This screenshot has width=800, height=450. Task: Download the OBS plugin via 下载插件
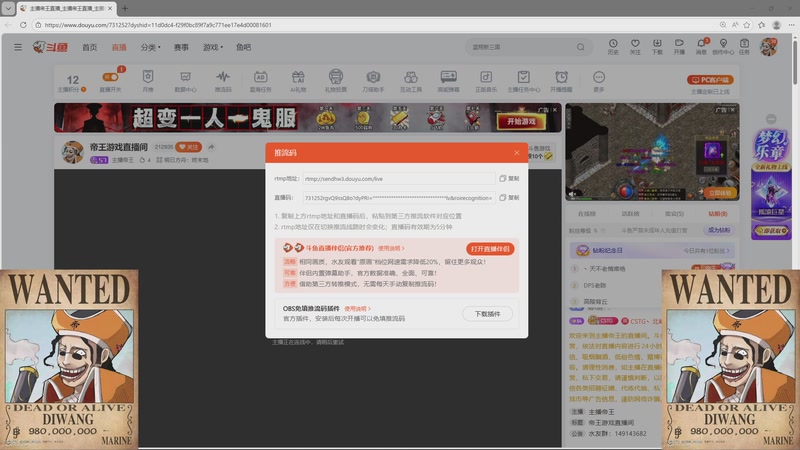click(487, 314)
